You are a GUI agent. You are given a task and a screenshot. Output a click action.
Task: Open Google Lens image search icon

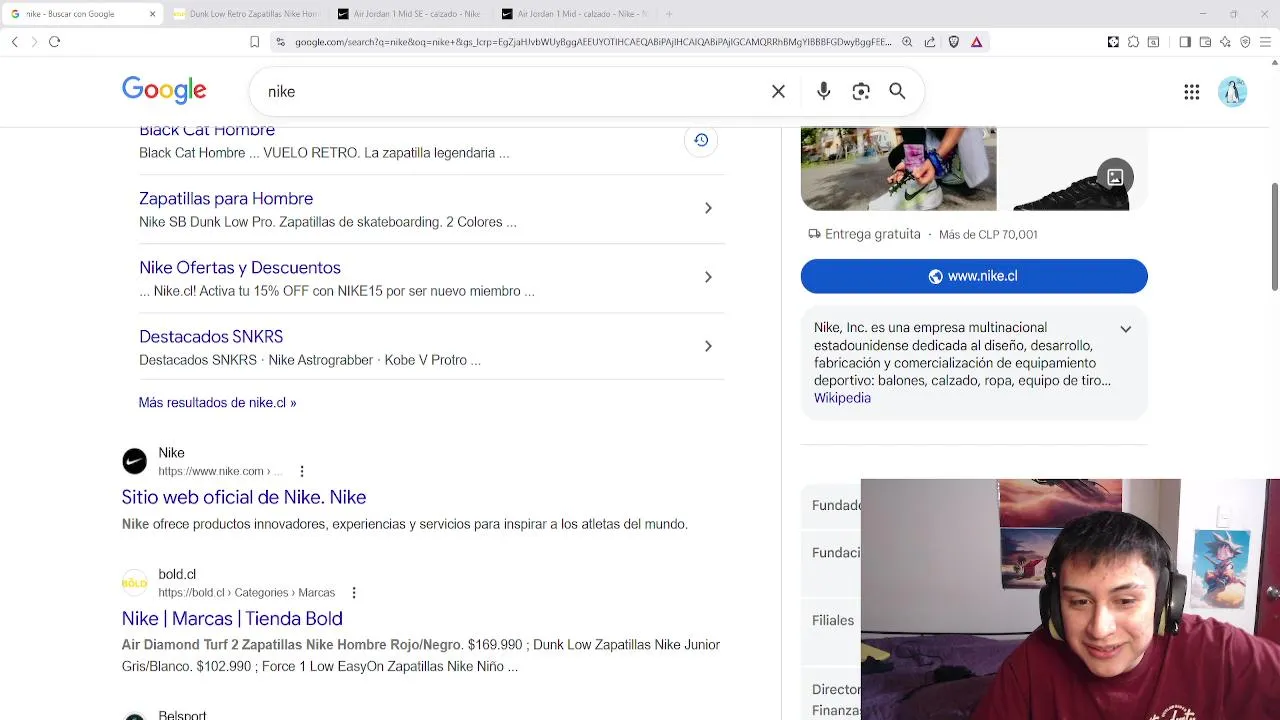click(861, 91)
